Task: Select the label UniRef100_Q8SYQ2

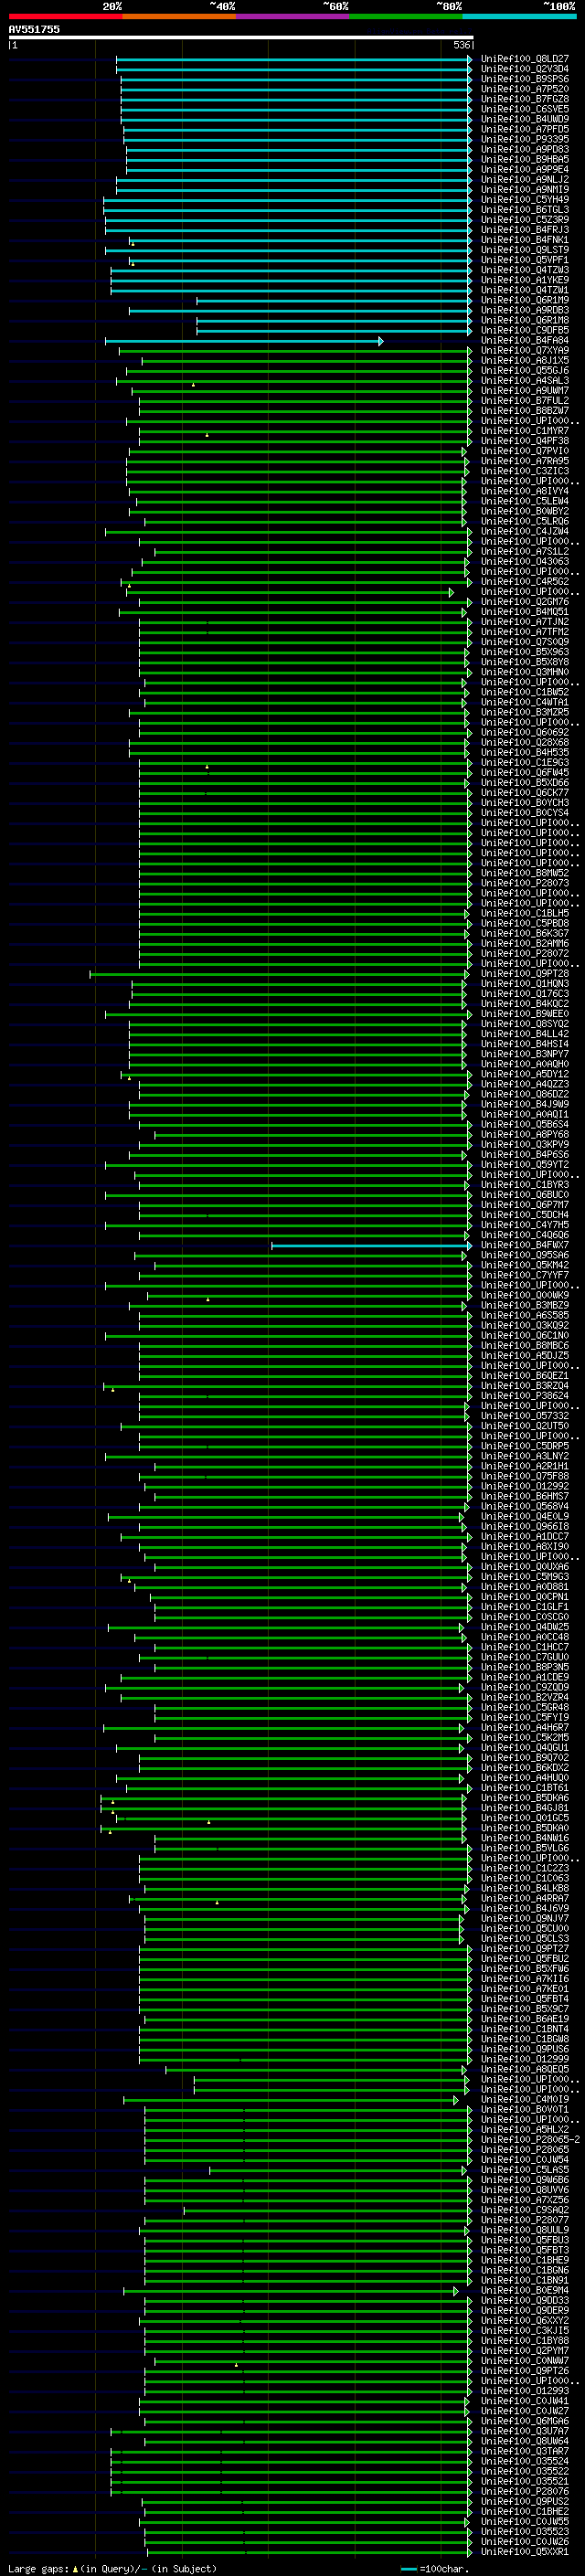Action: click(x=525, y=1024)
